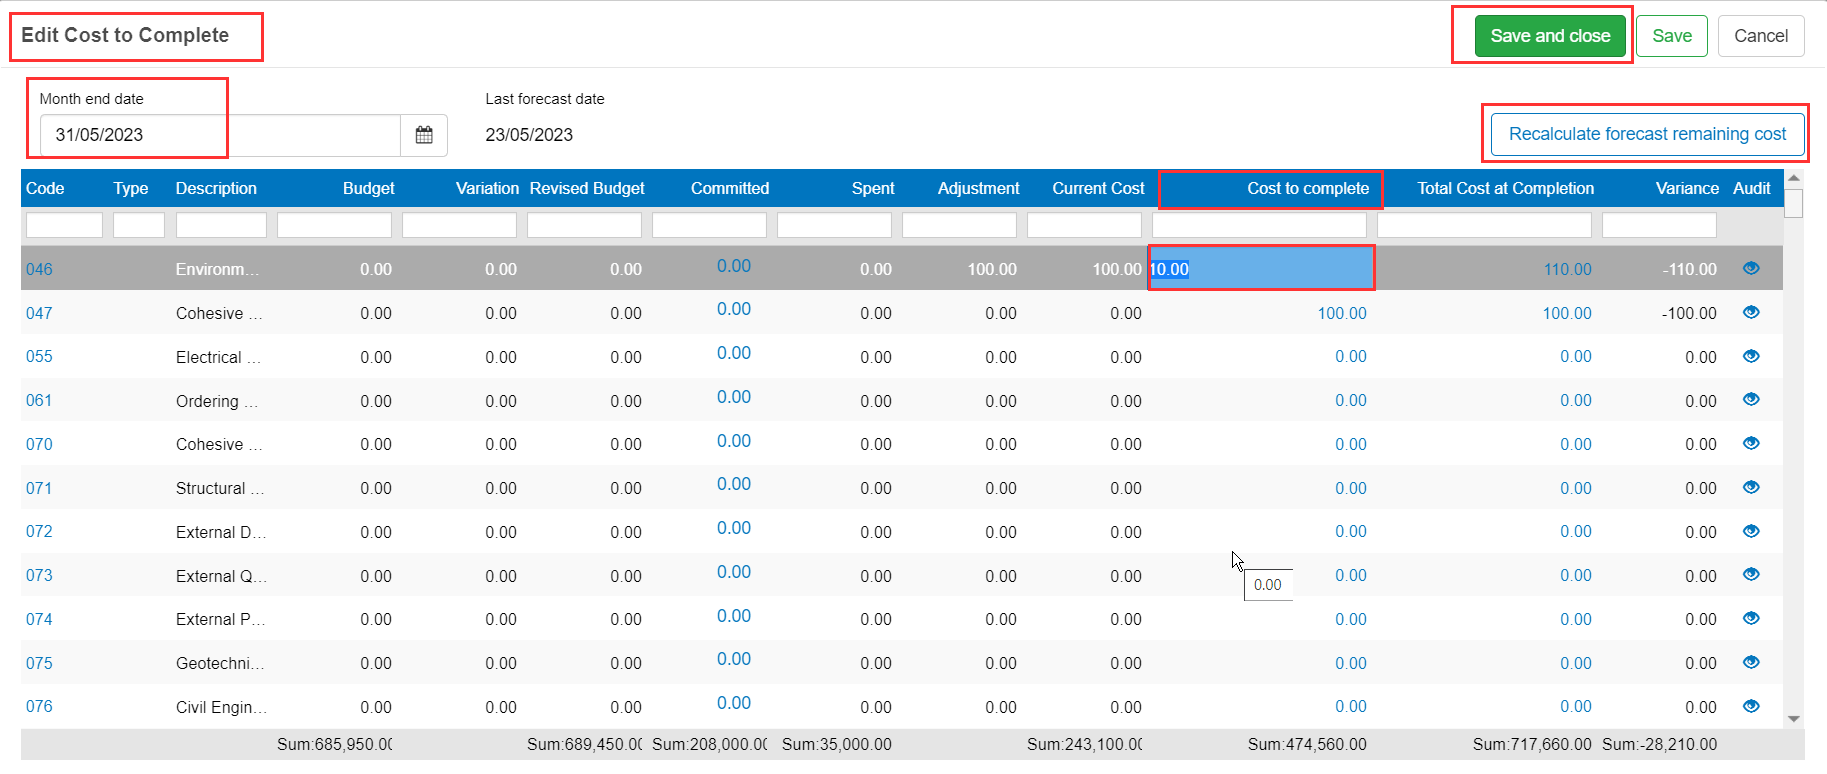Open code 073 link
This screenshot has height=774, width=1827.
coord(39,575)
